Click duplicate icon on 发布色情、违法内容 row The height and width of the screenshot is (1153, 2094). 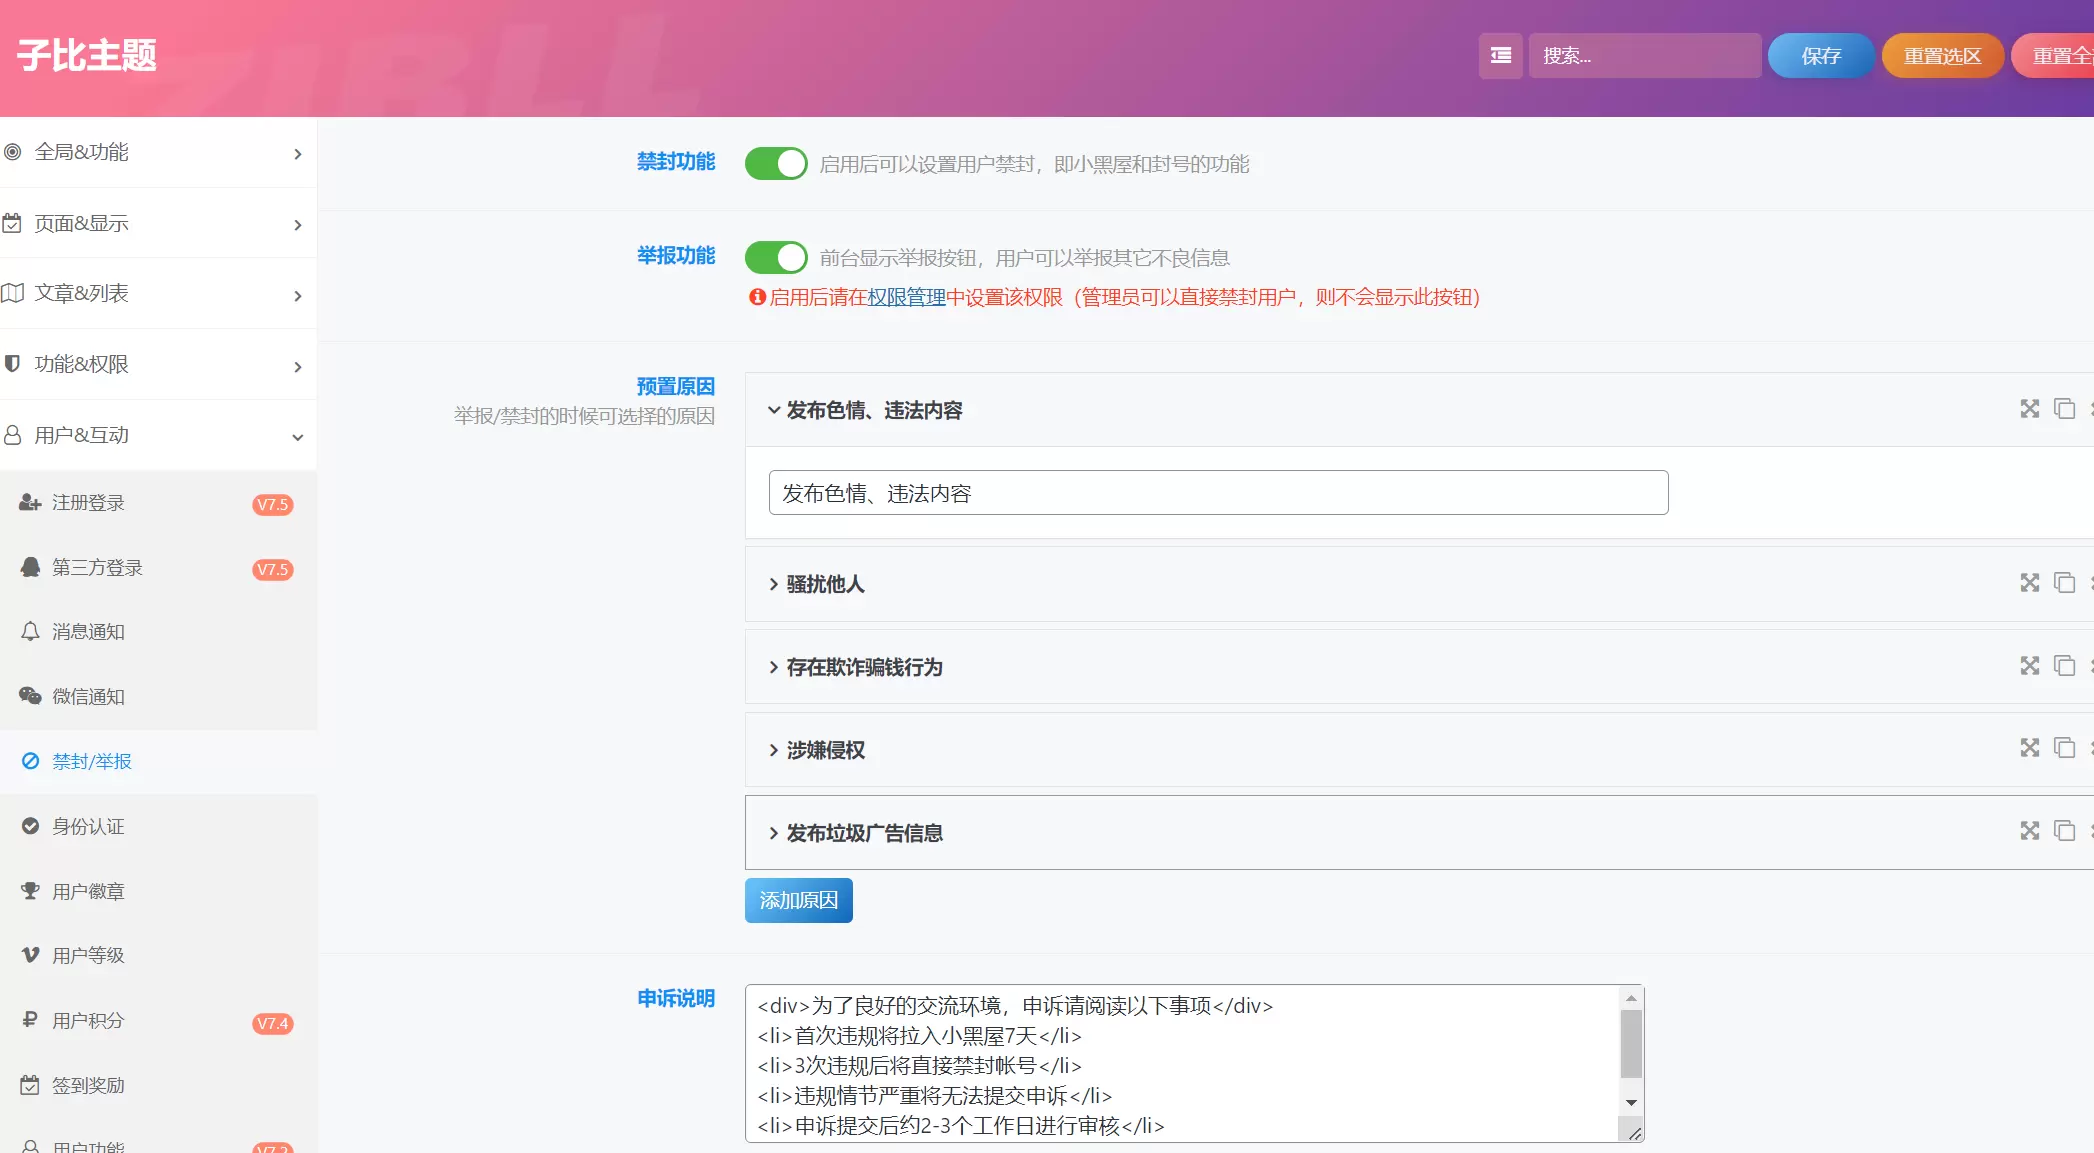pos(2064,409)
